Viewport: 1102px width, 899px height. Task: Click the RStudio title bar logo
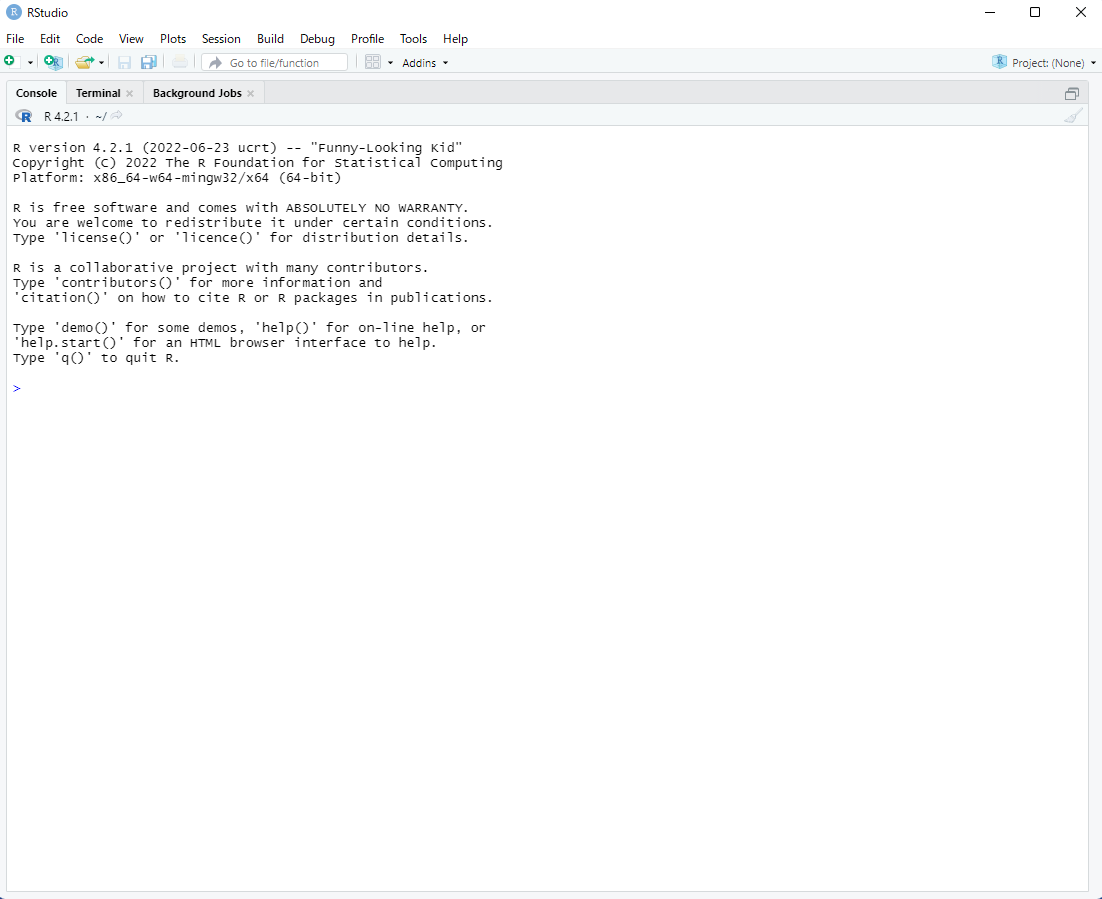pos(13,13)
